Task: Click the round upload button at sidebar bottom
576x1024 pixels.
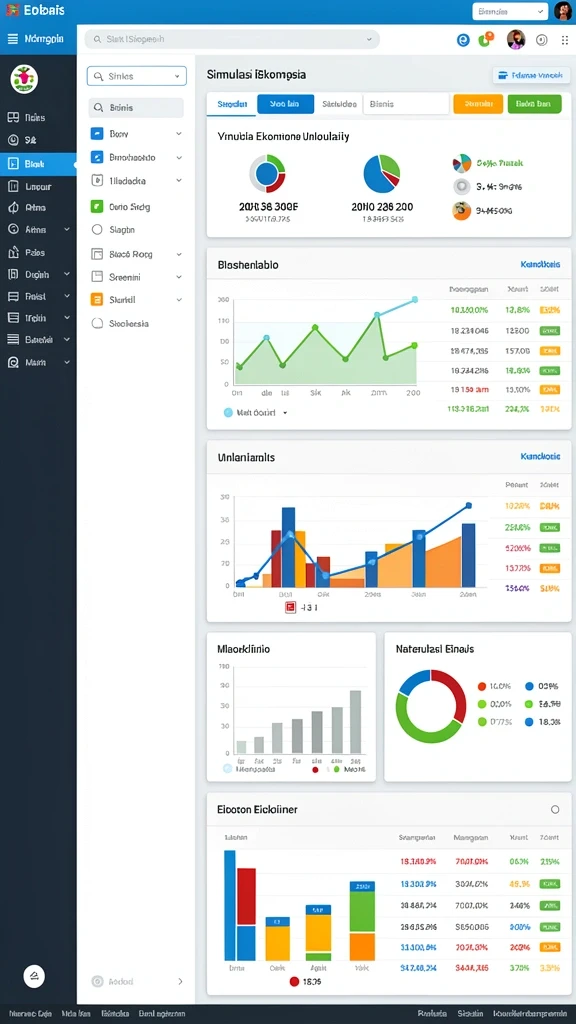Action: pos(34,976)
